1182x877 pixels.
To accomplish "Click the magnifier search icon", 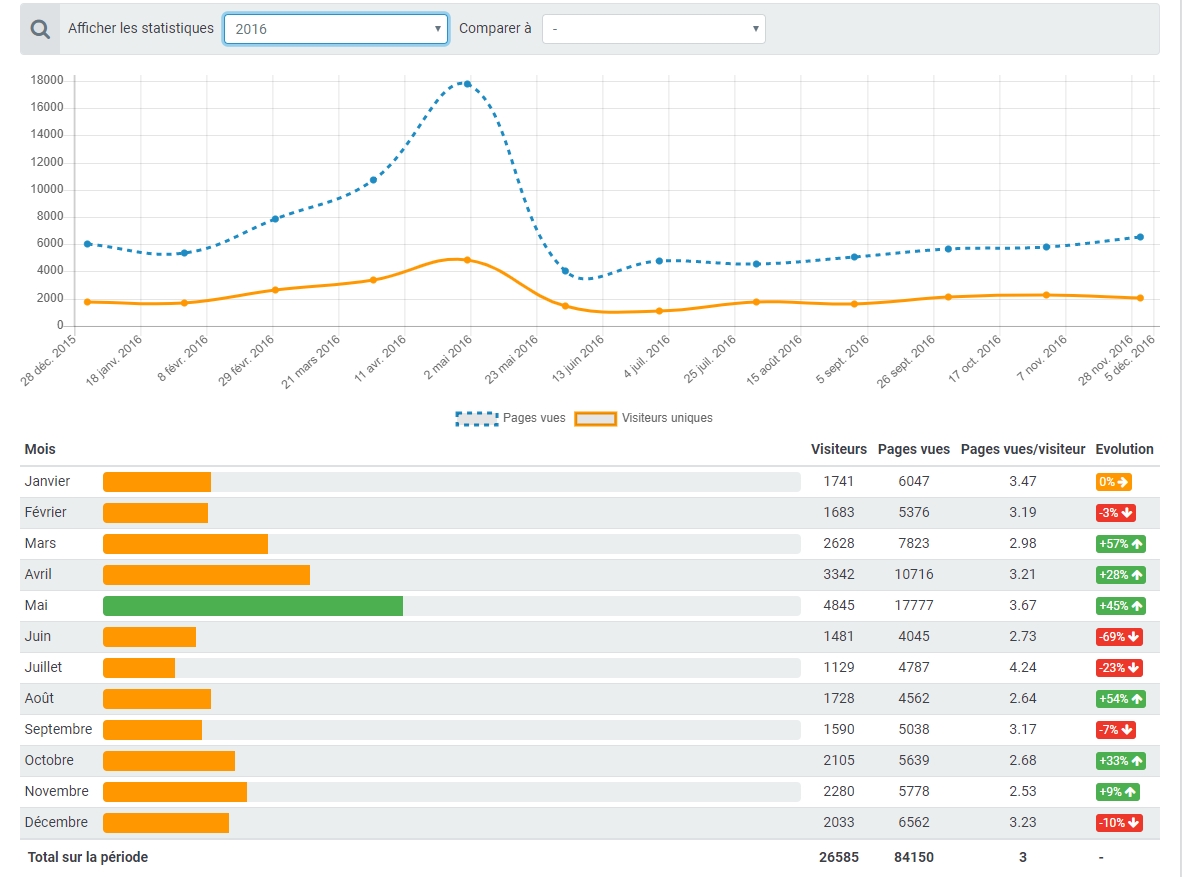I will click(40, 29).
